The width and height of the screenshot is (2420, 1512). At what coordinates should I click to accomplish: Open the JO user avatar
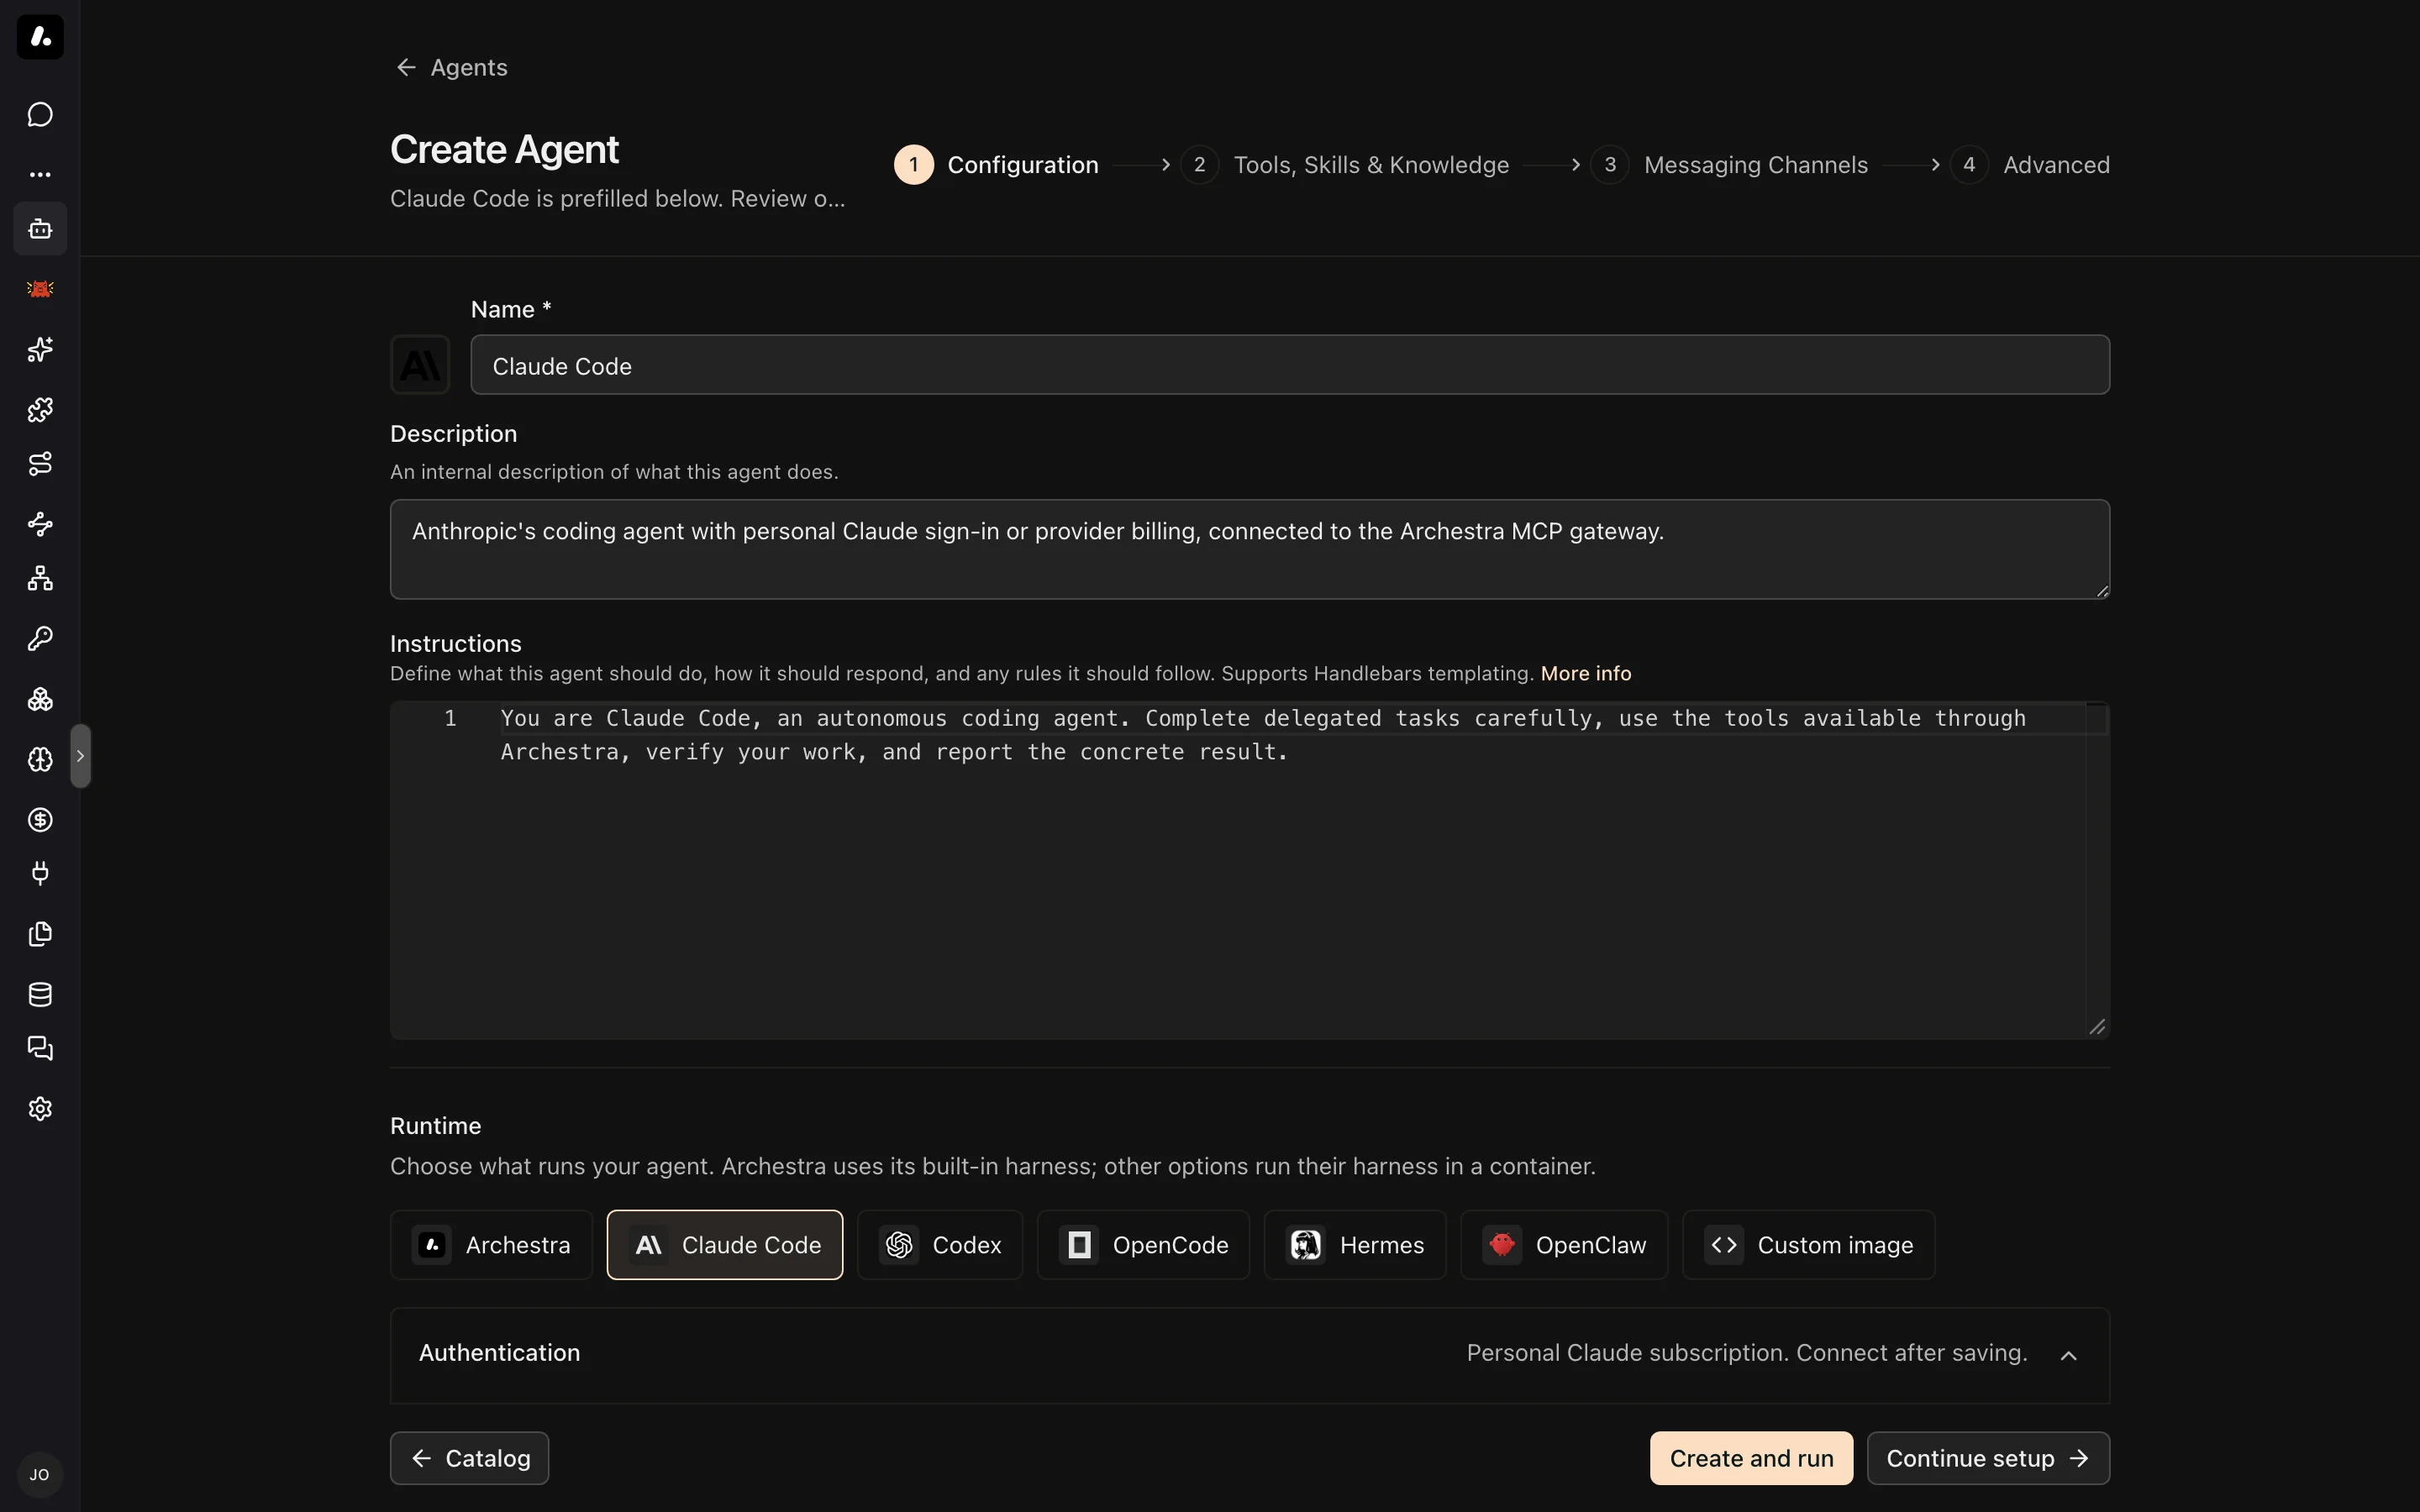(40, 1475)
